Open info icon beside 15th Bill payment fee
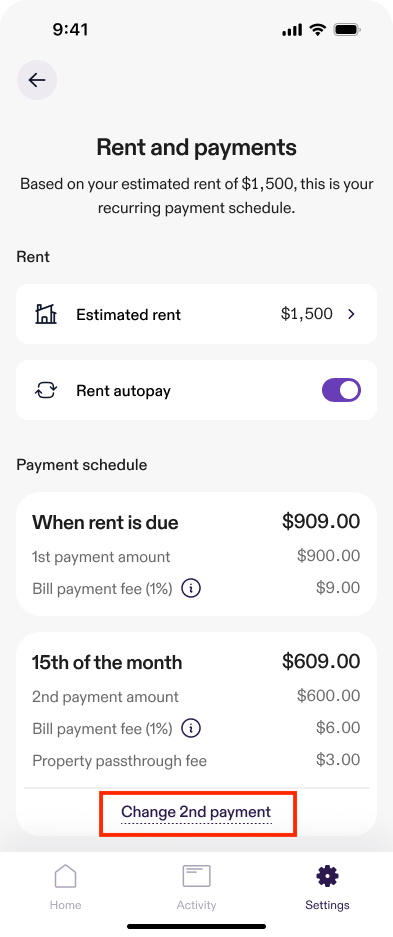 [x=191, y=728]
